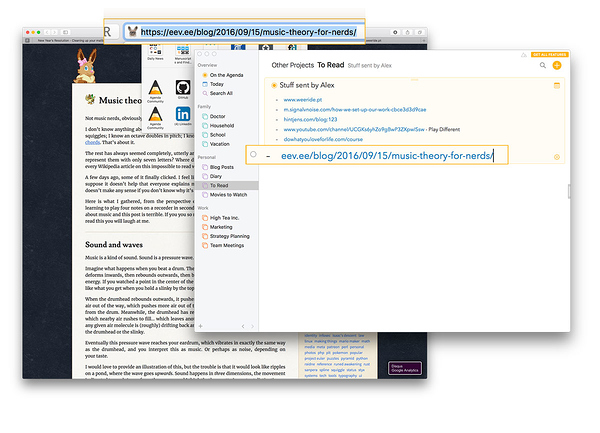Go forward using Agenda sidebar forward arrow
This screenshot has width=600, height=433.
(x=252, y=326)
